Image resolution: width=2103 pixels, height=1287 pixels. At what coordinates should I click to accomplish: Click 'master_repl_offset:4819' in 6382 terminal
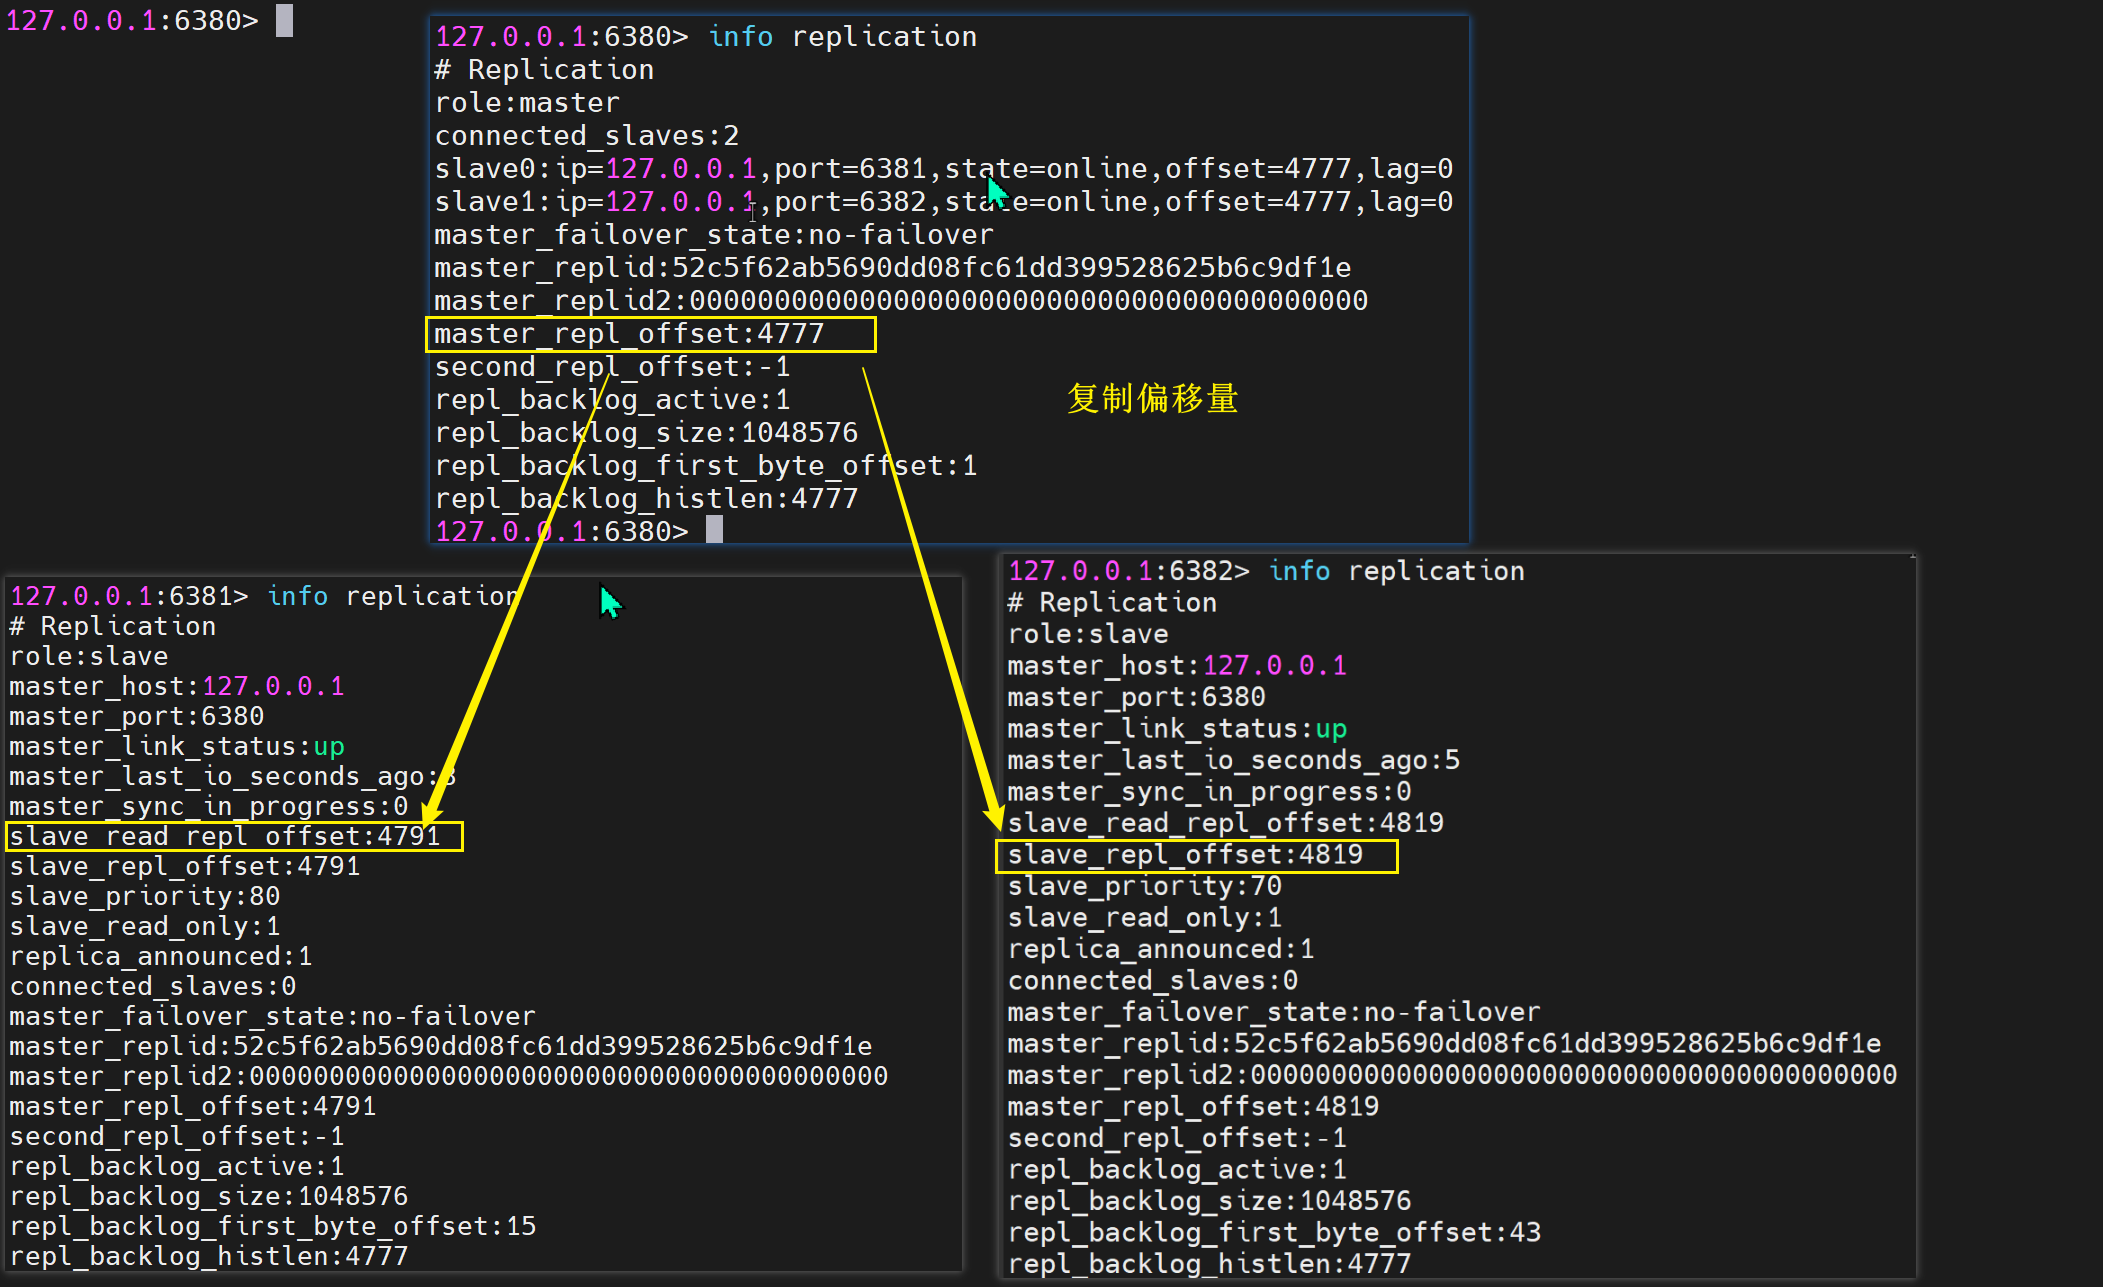tap(1193, 1107)
